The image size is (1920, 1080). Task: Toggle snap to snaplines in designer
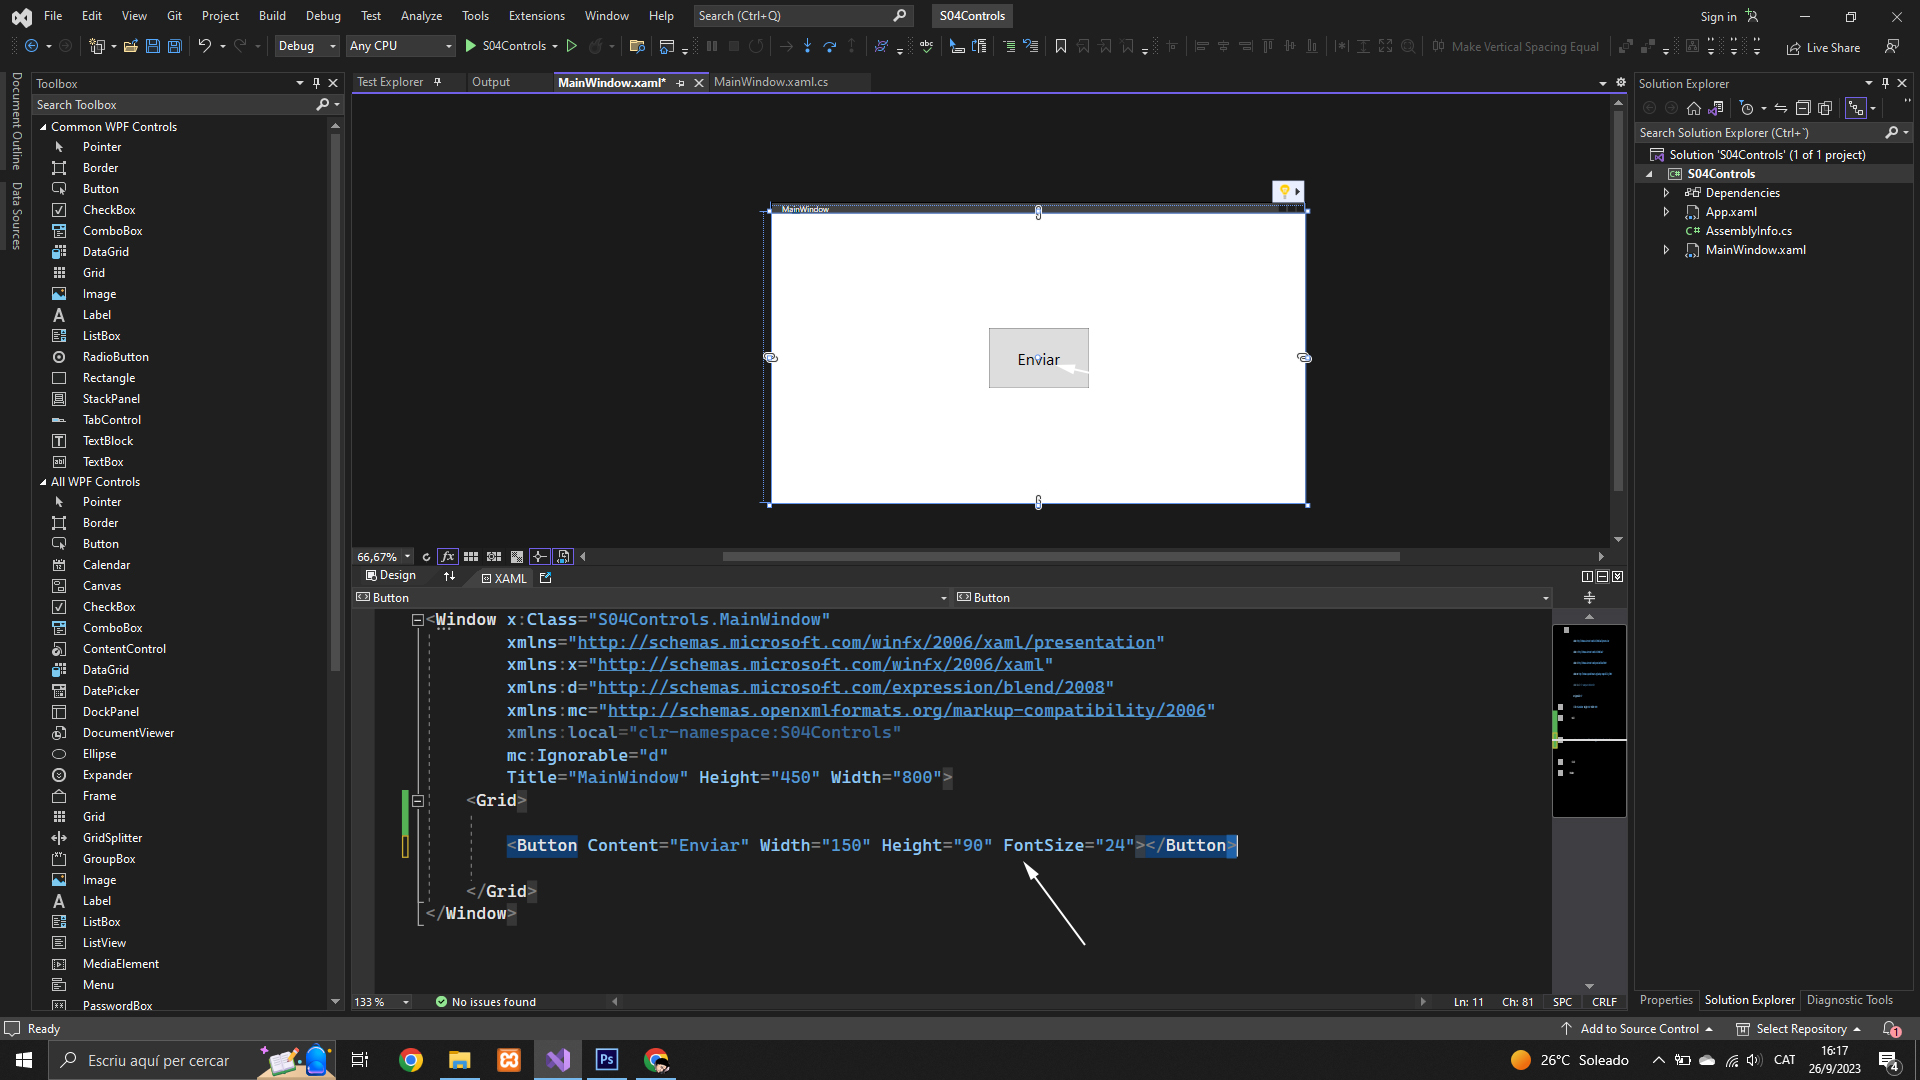[x=540, y=557]
